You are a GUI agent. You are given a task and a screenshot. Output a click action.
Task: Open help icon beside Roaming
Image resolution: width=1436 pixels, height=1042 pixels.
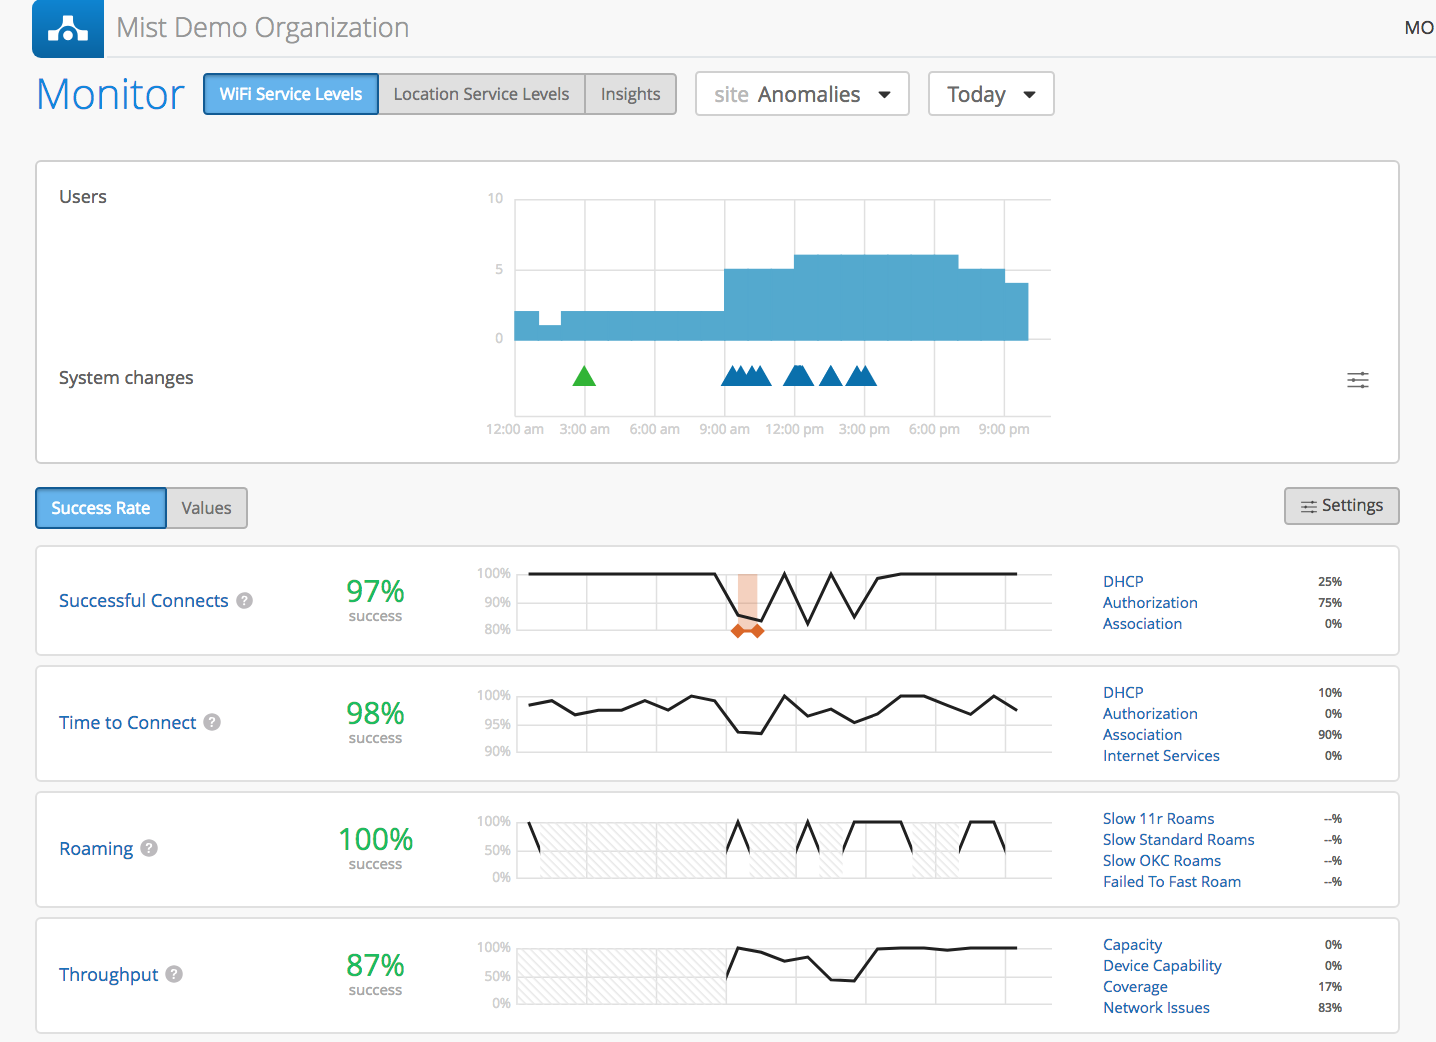pyautogui.click(x=149, y=848)
